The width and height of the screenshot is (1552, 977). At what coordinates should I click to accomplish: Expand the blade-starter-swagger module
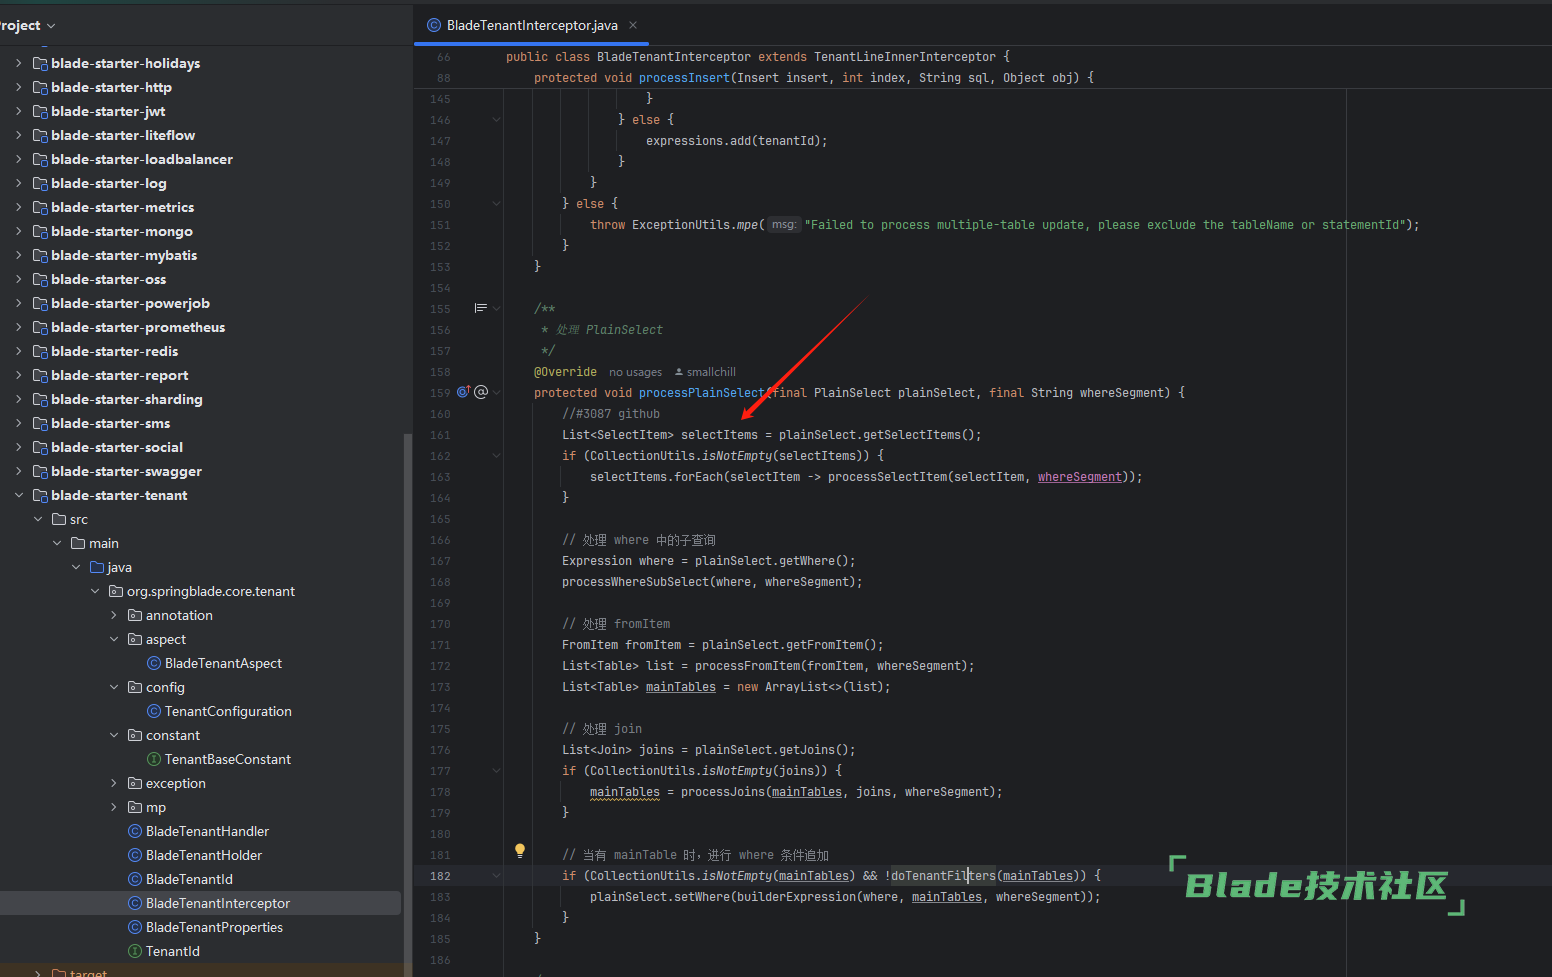19,471
